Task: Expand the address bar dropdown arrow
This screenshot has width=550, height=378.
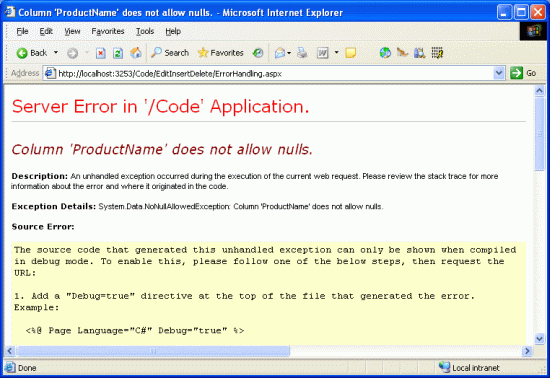Action: (499, 73)
